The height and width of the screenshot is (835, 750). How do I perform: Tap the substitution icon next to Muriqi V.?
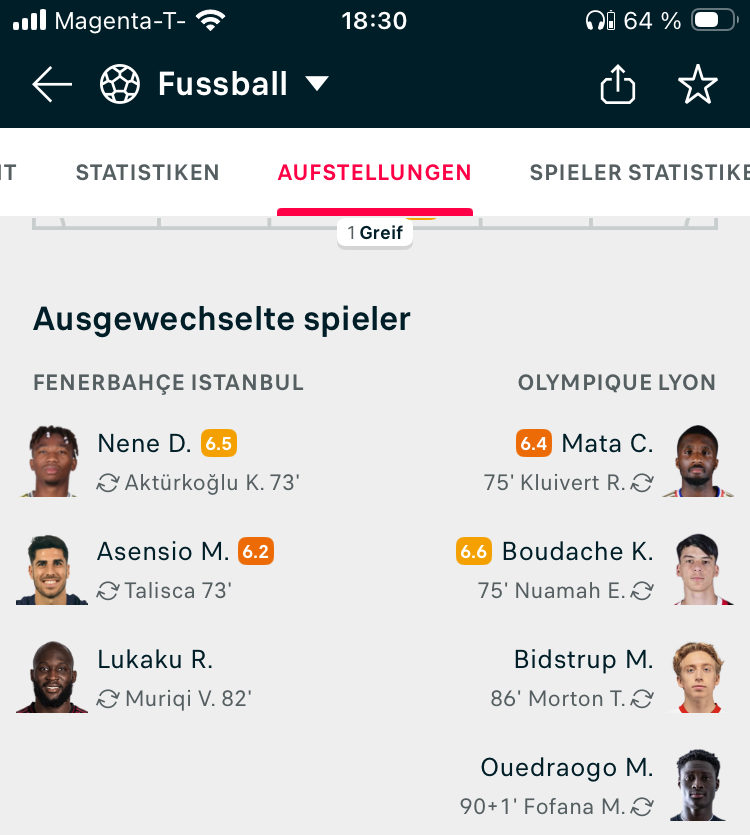(x=108, y=699)
